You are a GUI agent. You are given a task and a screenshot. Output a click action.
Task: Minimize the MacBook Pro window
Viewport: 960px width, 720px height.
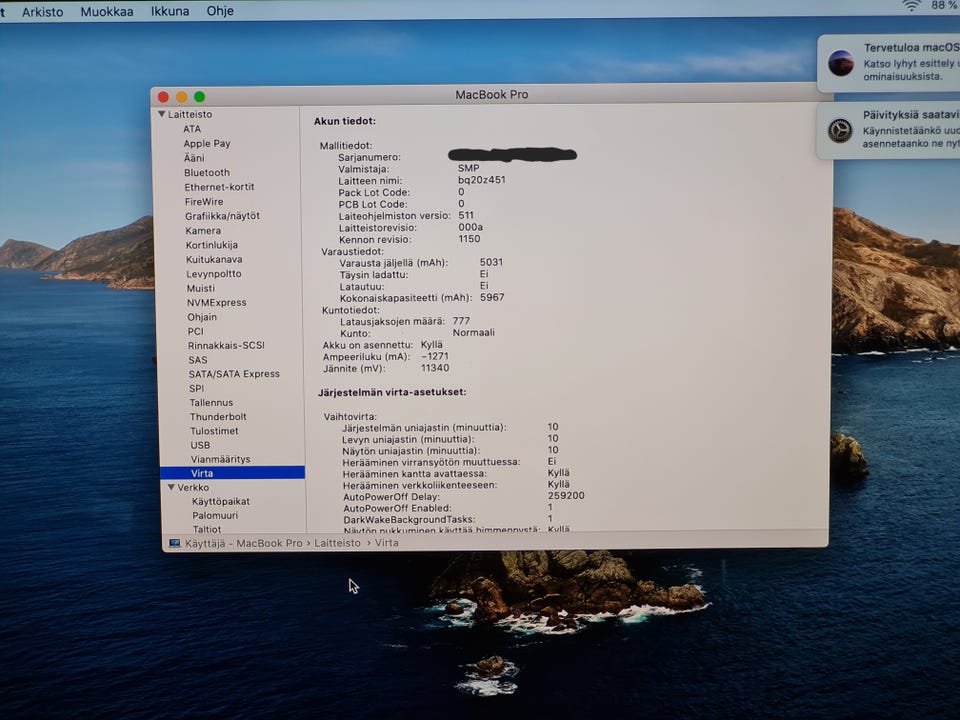point(181,97)
